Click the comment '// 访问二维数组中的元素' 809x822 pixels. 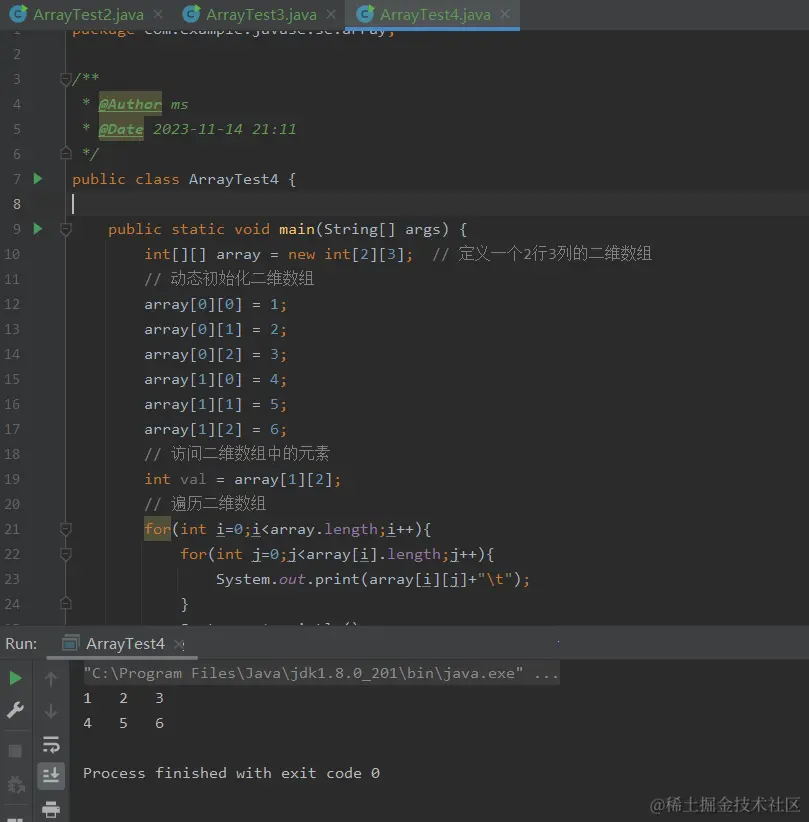point(237,454)
